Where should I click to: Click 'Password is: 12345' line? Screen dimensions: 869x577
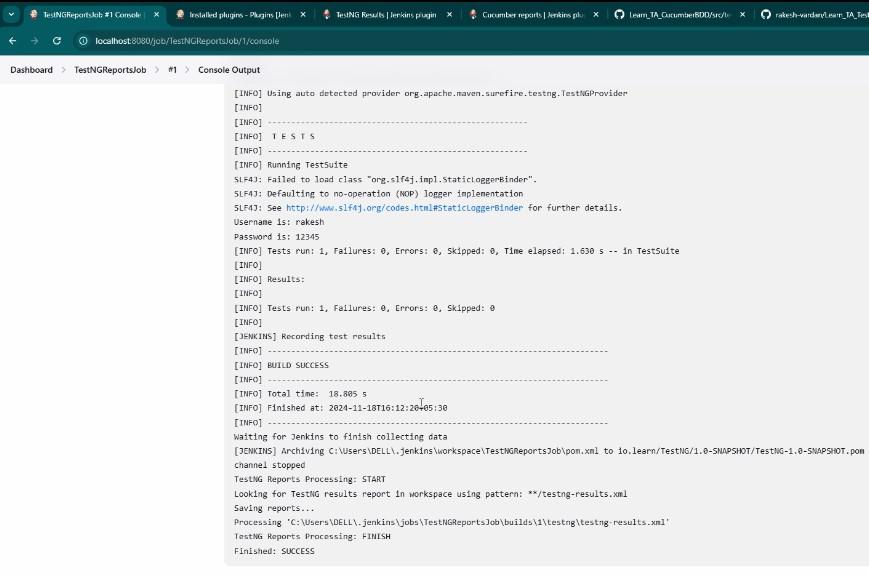tap(277, 237)
